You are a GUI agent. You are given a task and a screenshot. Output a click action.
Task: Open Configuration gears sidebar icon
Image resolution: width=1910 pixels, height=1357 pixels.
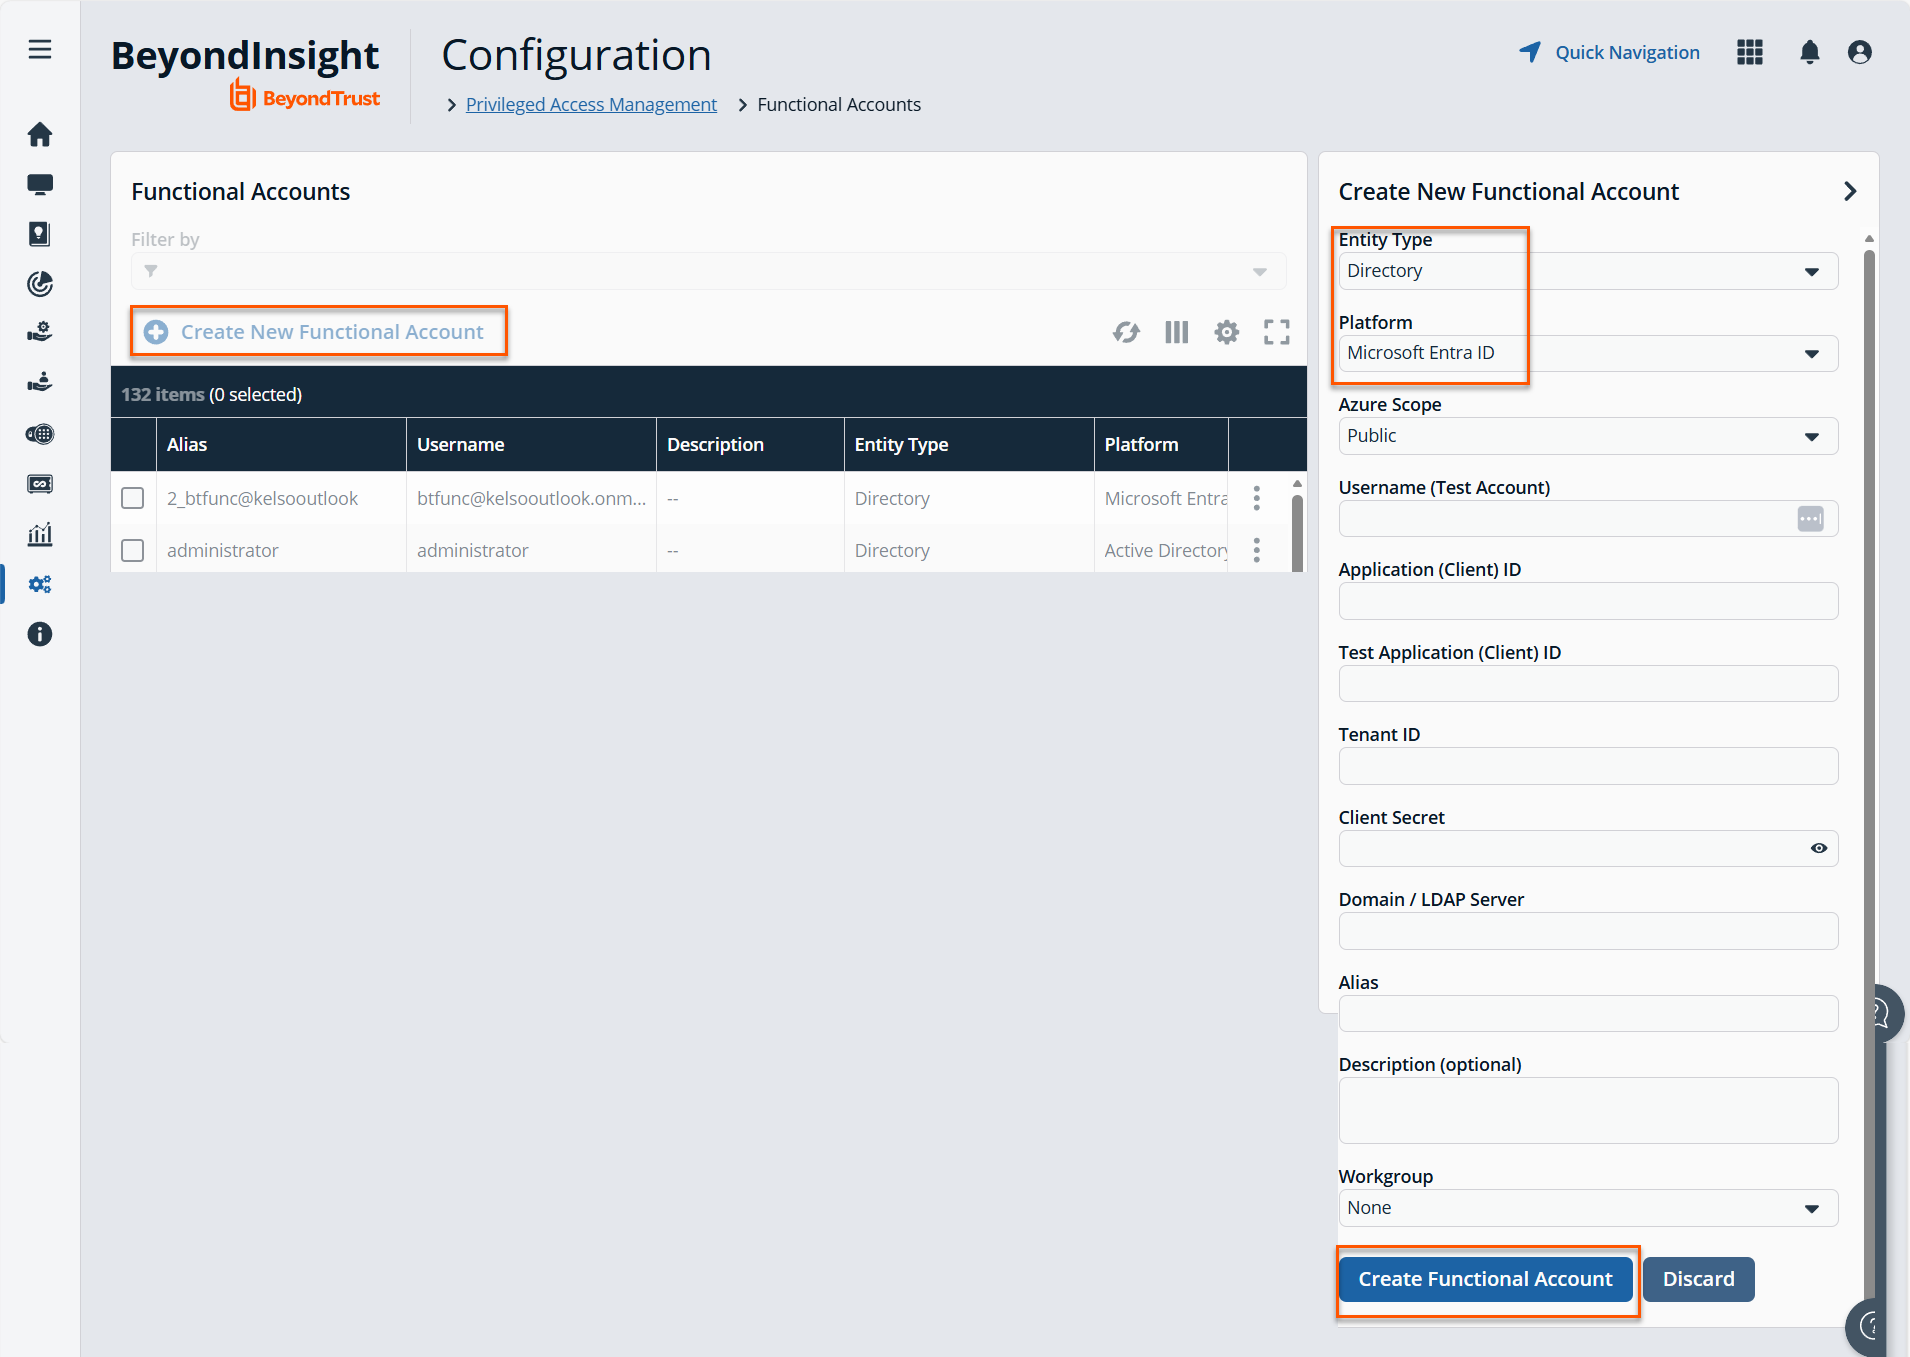[40, 584]
